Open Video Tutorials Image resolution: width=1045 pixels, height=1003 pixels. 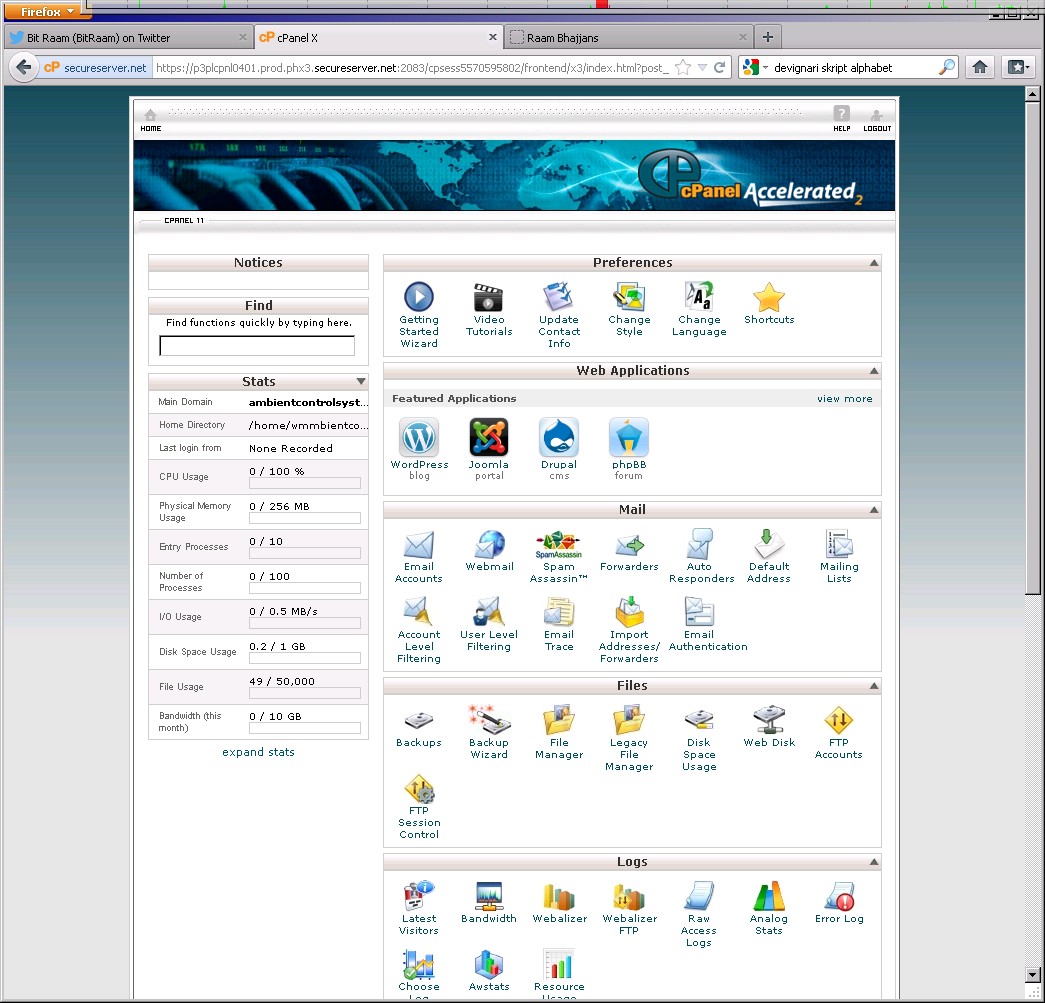489,309
